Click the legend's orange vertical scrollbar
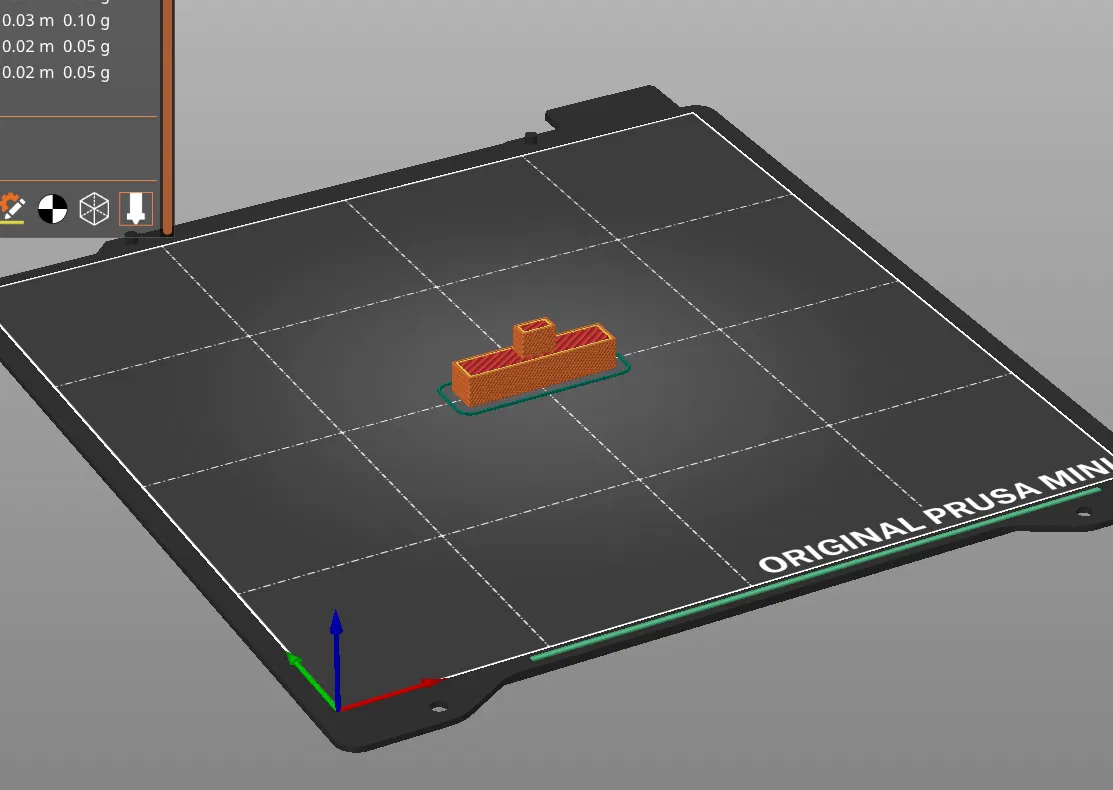Viewport: 1113px width, 790px height. pos(168,117)
